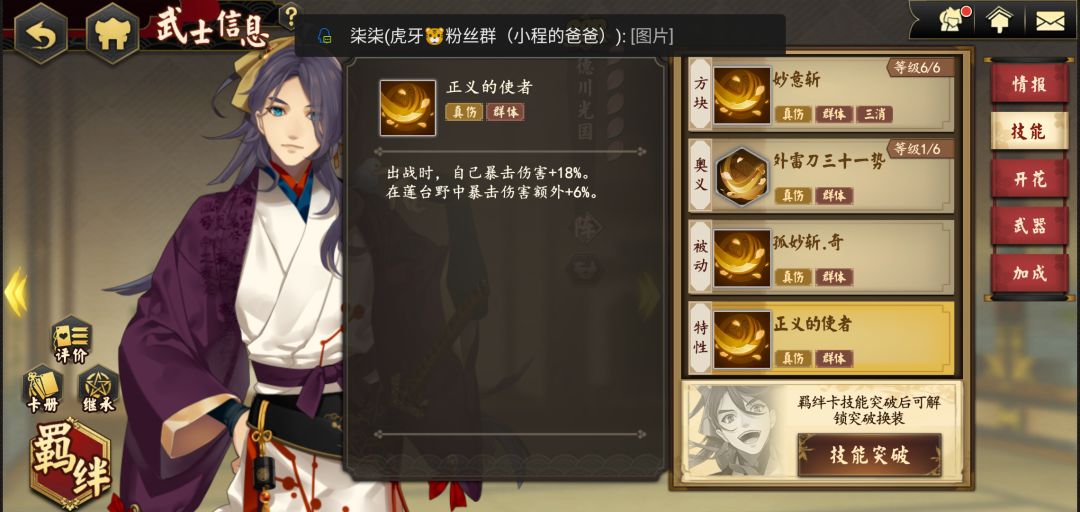Open the 加成 tab
Image resolution: width=1080 pixels, height=512 pixels.
tap(1029, 274)
